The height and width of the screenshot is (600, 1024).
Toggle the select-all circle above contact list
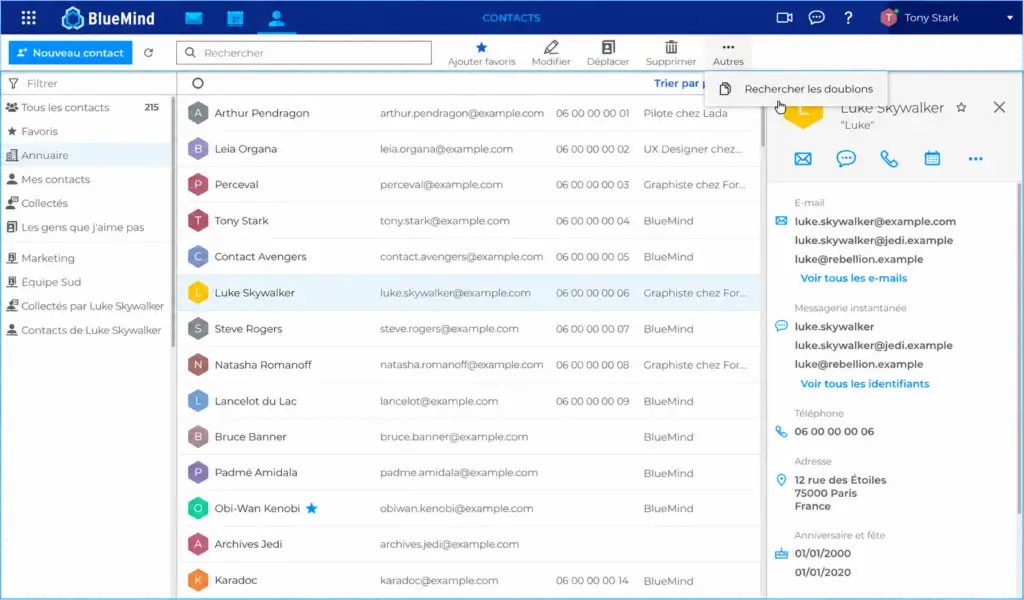click(x=198, y=83)
